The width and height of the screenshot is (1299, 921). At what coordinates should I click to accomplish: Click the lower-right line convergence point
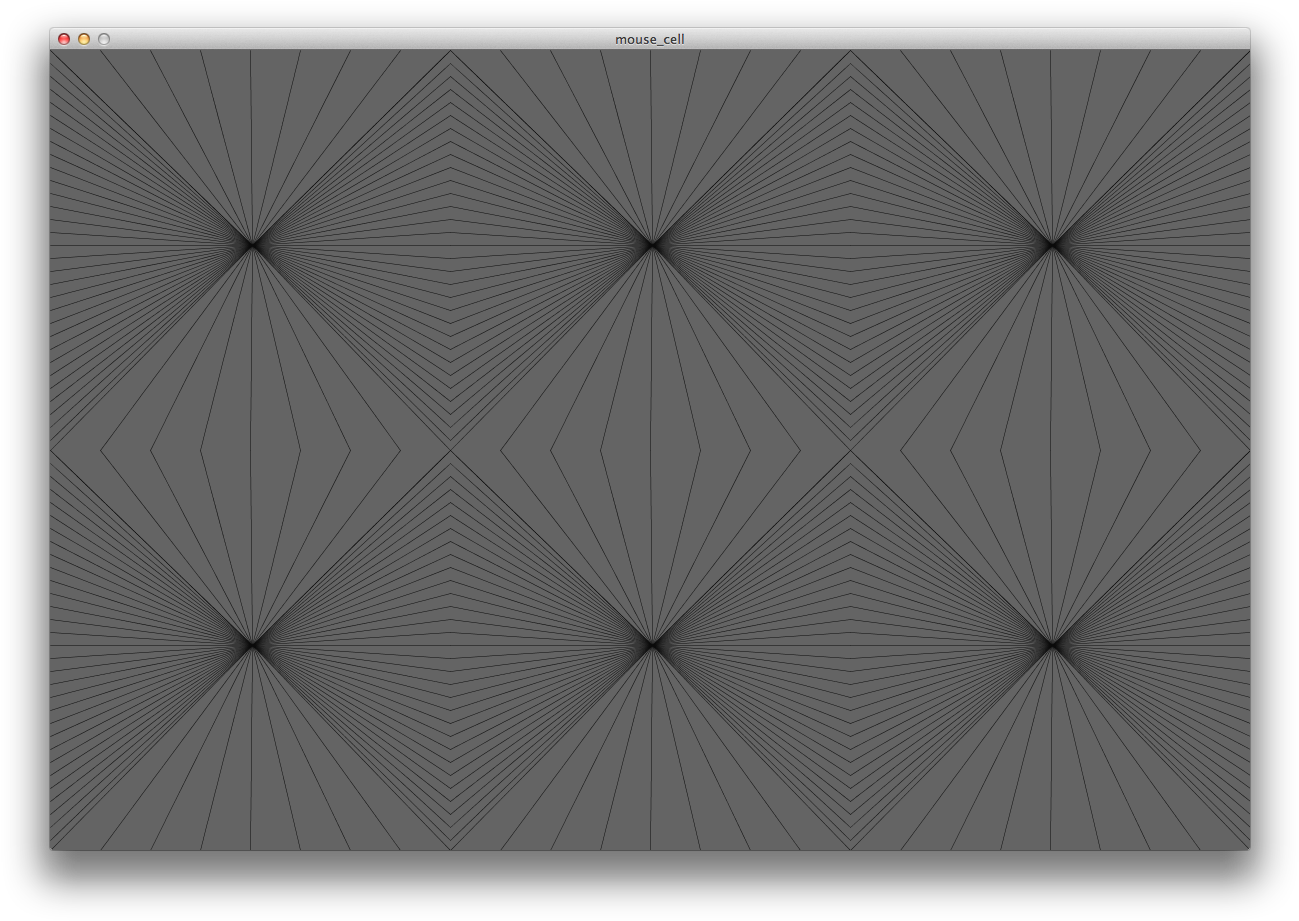coord(1052,645)
